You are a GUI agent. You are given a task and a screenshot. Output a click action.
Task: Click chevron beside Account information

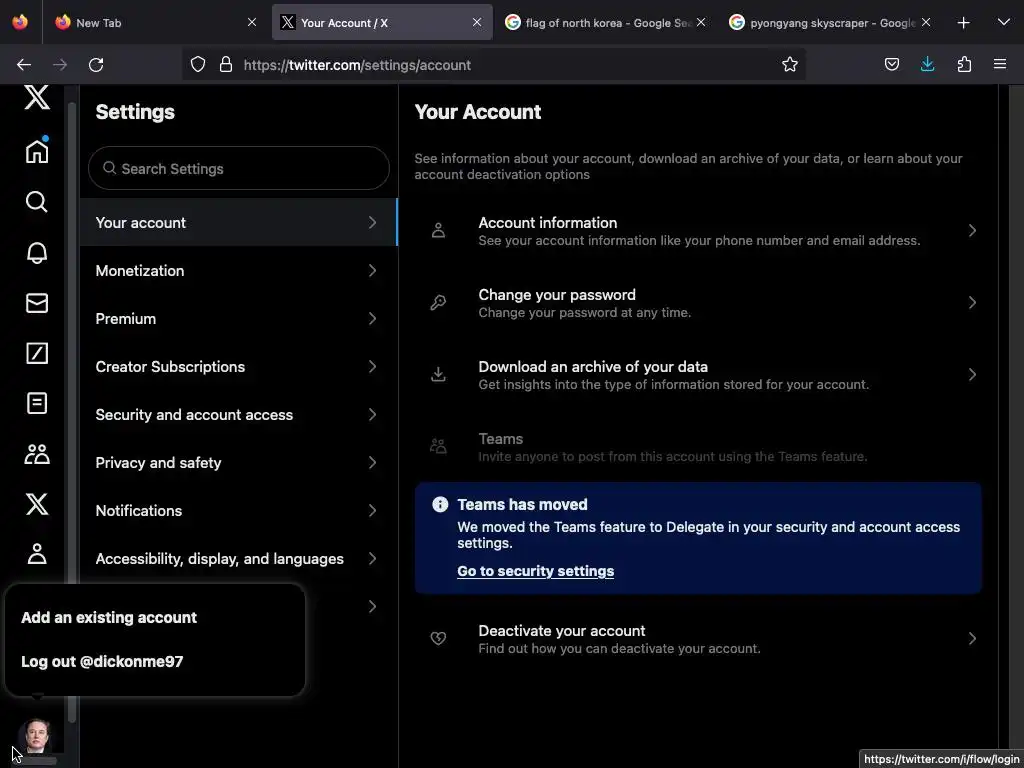(972, 231)
